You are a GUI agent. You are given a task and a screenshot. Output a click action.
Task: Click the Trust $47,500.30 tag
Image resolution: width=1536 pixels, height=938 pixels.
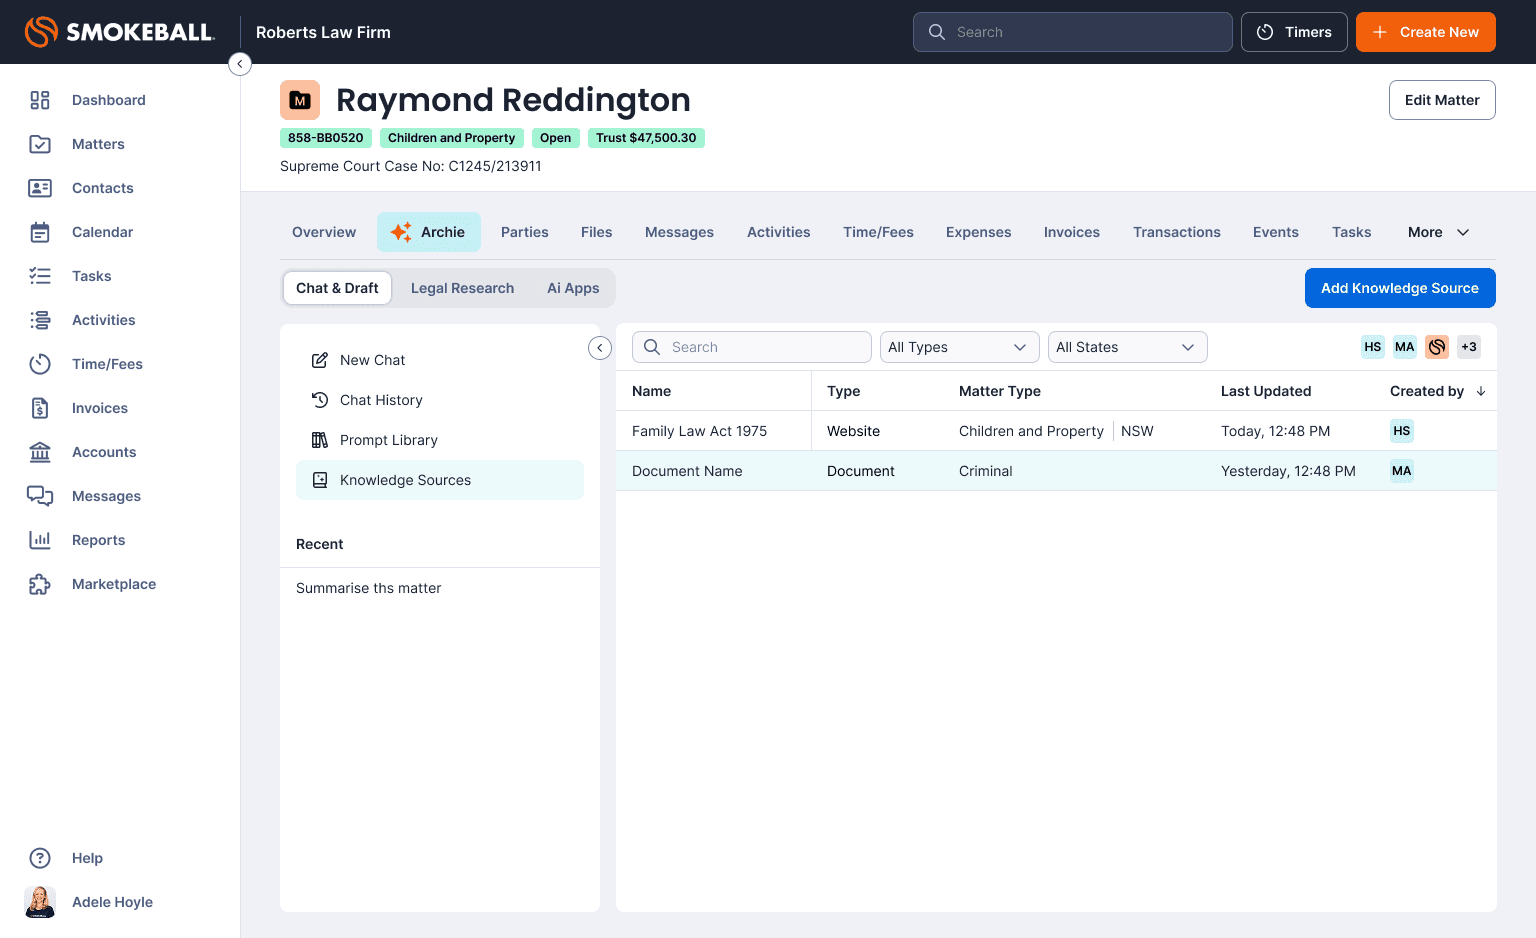pyautogui.click(x=646, y=138)
